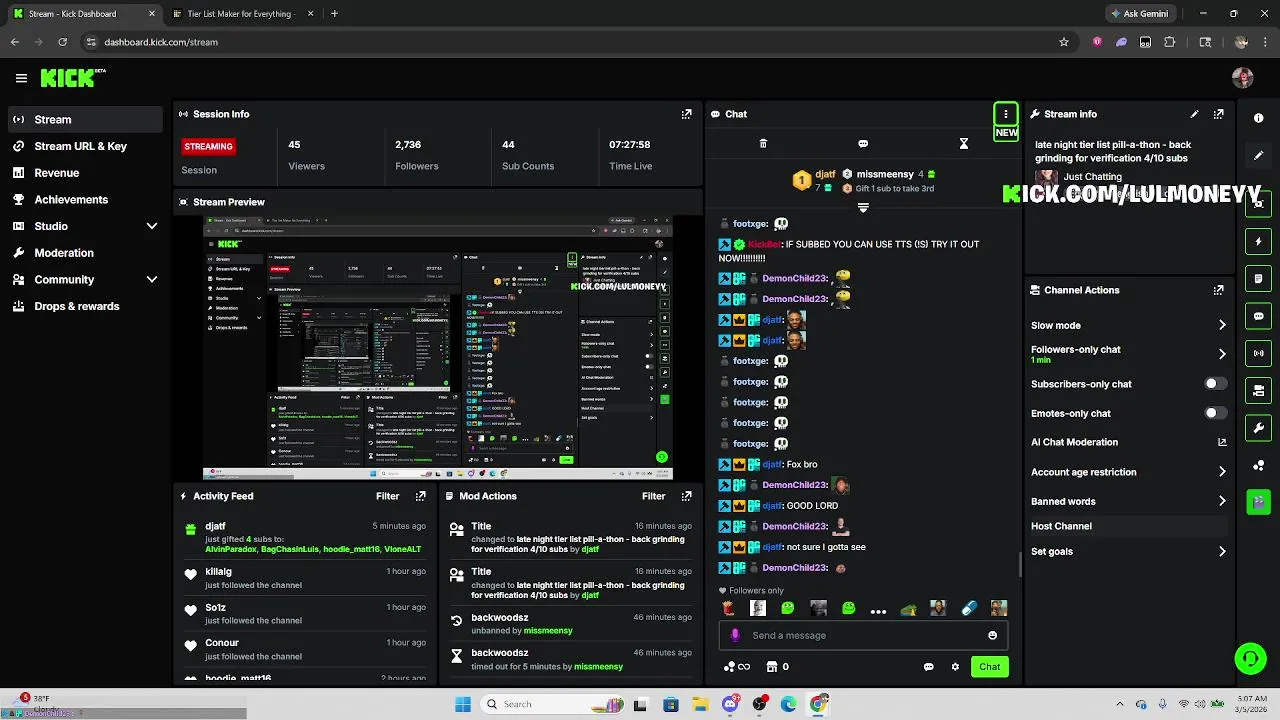Screen dimensions: 1280x720
Task: Collapse the chat leaderboard arrow
Action: click(863, 208)
